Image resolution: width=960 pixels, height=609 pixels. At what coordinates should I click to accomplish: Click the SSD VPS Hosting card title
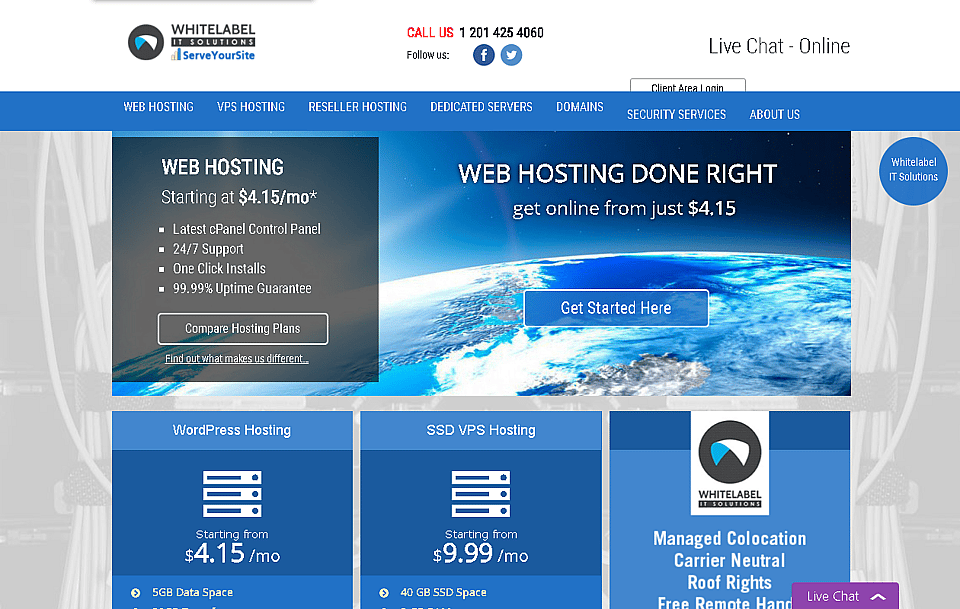[481, 430]
